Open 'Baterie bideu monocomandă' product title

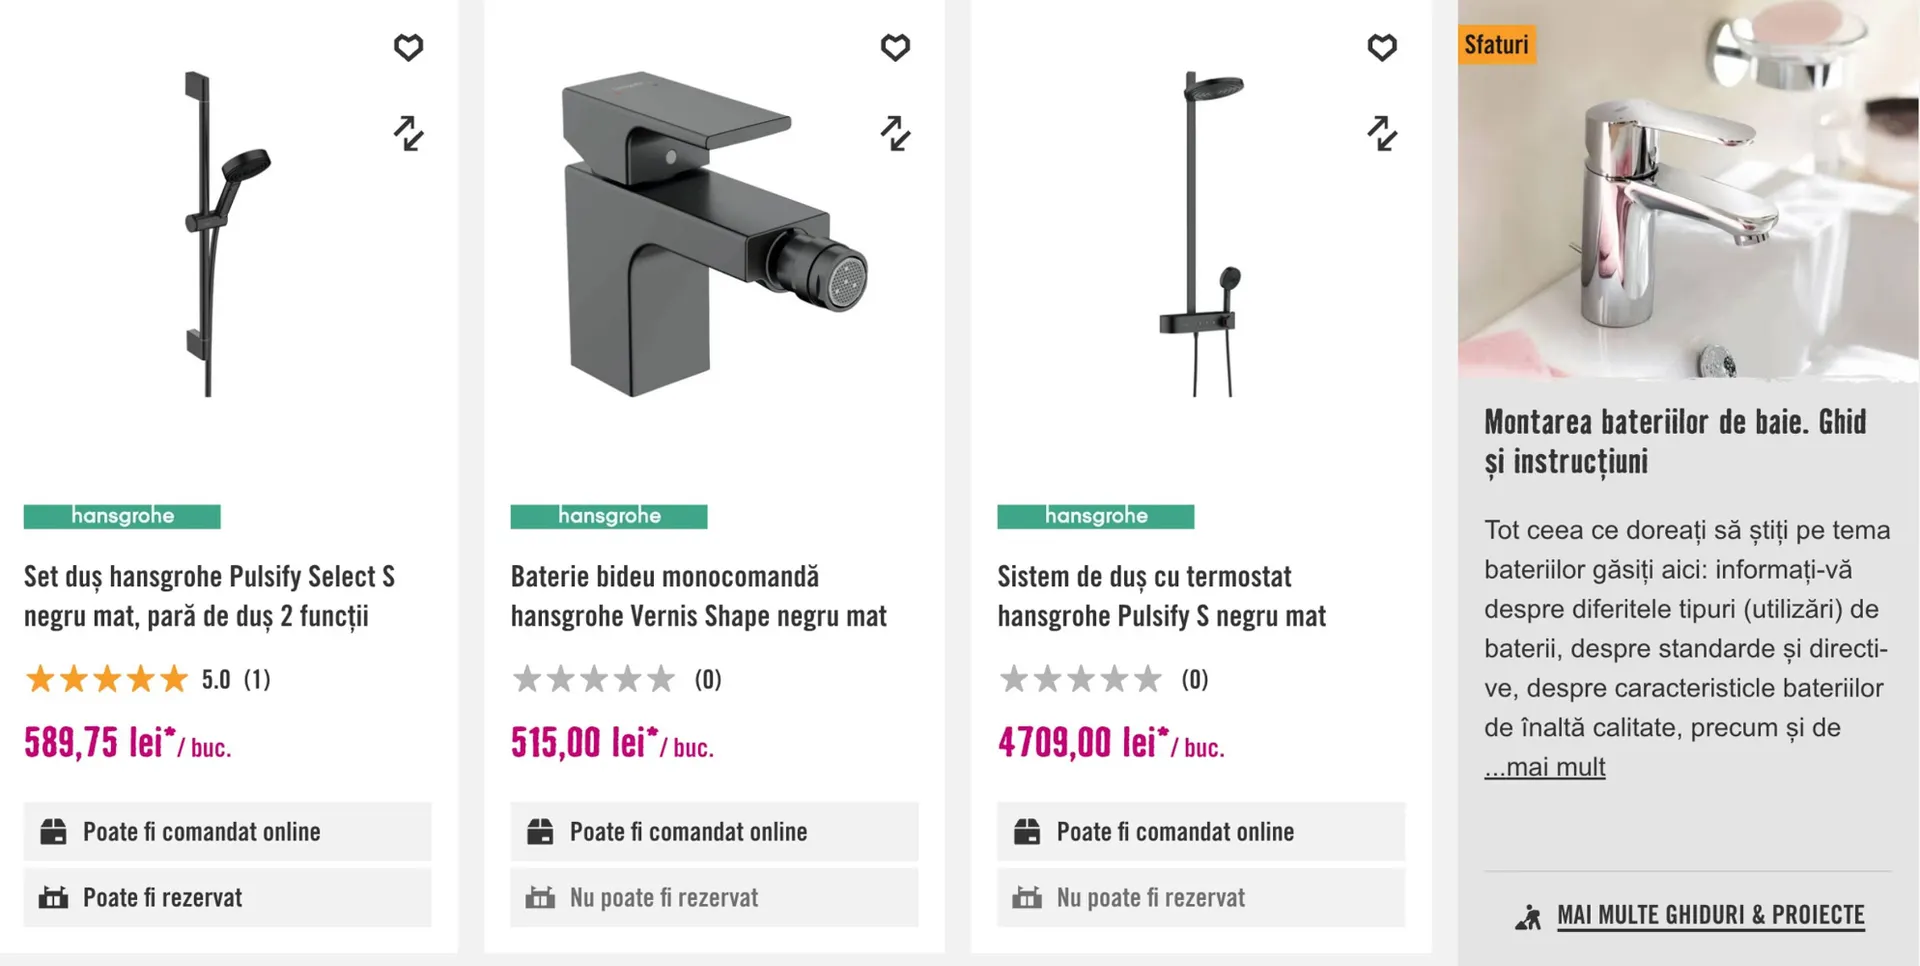point(698,596)
